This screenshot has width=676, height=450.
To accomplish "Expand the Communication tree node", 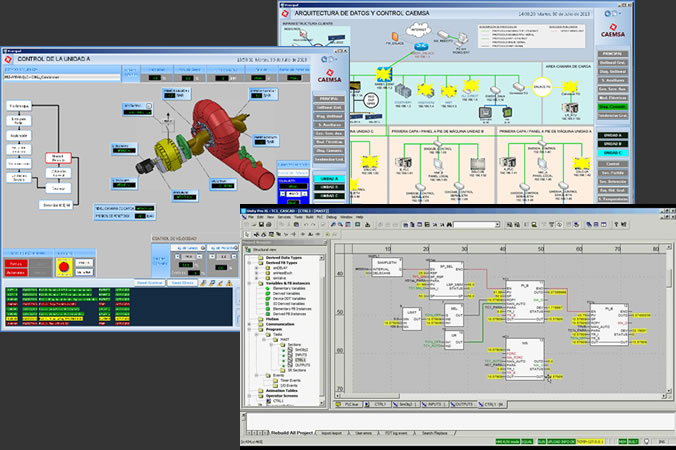I will 250,324.
